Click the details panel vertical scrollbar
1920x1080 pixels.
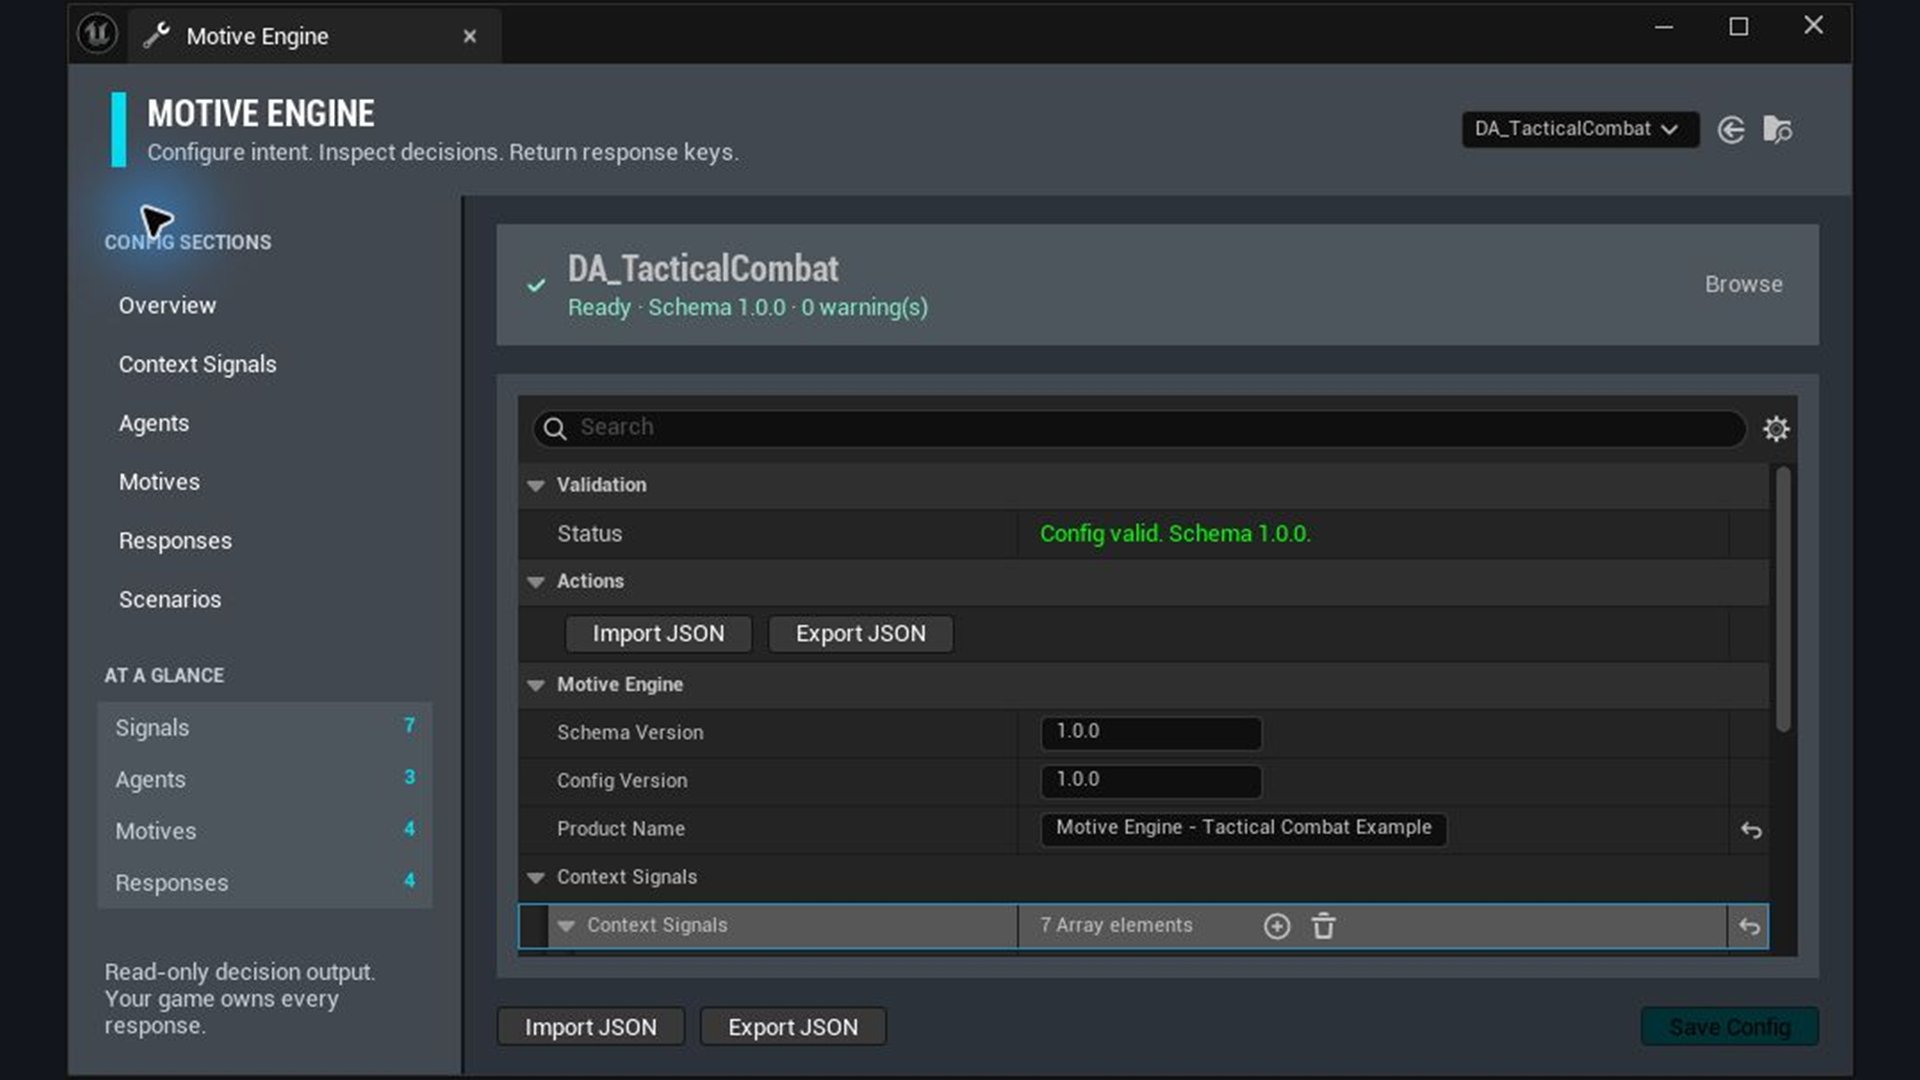point(1783,600)
